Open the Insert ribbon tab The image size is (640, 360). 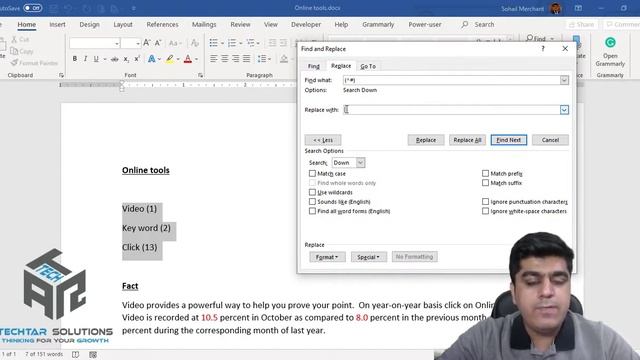point(57,24)
